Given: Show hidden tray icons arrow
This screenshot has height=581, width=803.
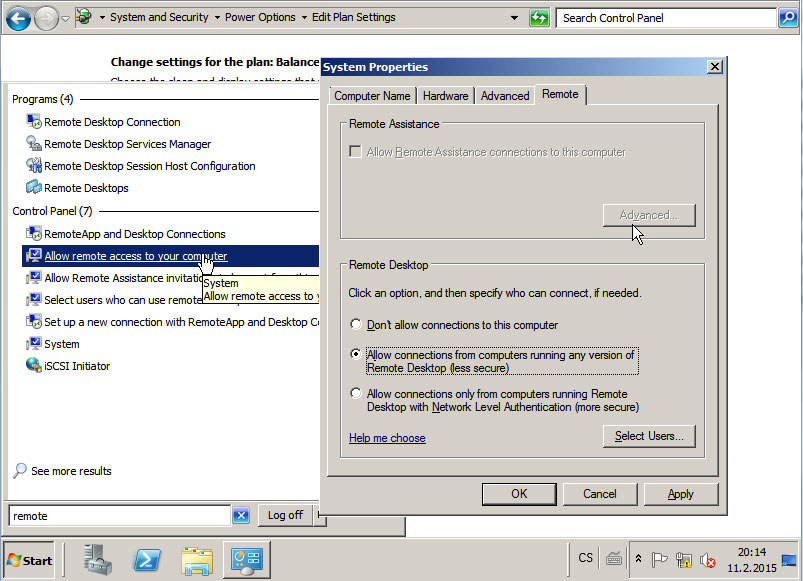Looking at the screenshot, I should click(638, 559).
